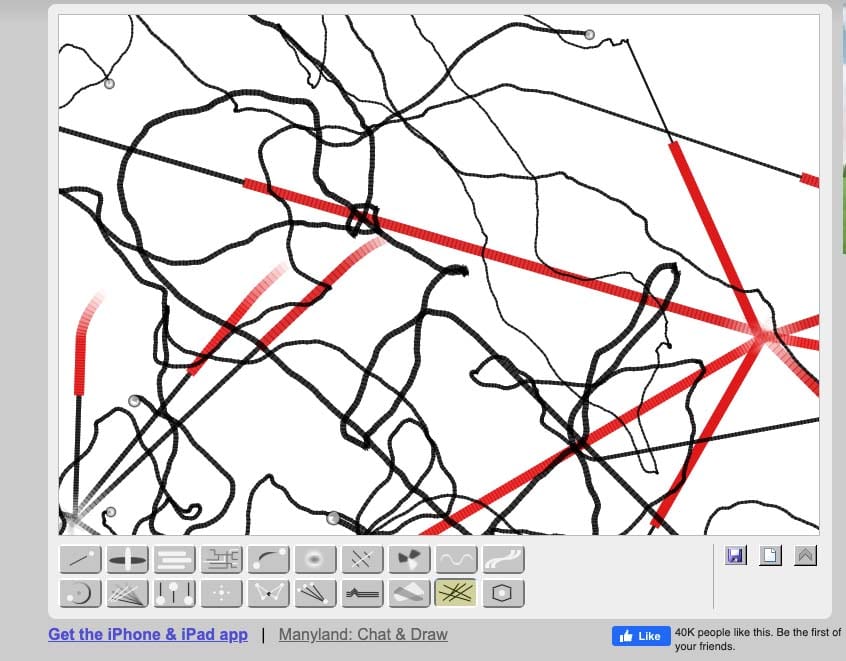This screenshot has width=846, height=661.
Task: Pick the hexagon outline brush
Action: pos(503,594)
